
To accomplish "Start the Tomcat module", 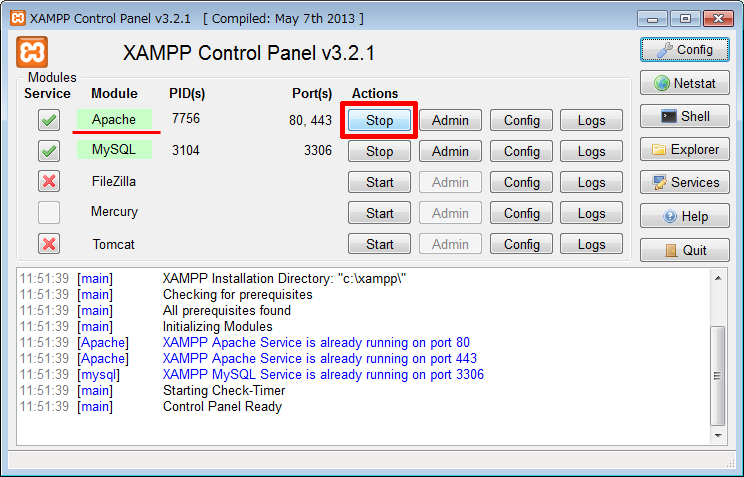I will tap(379, 244).
